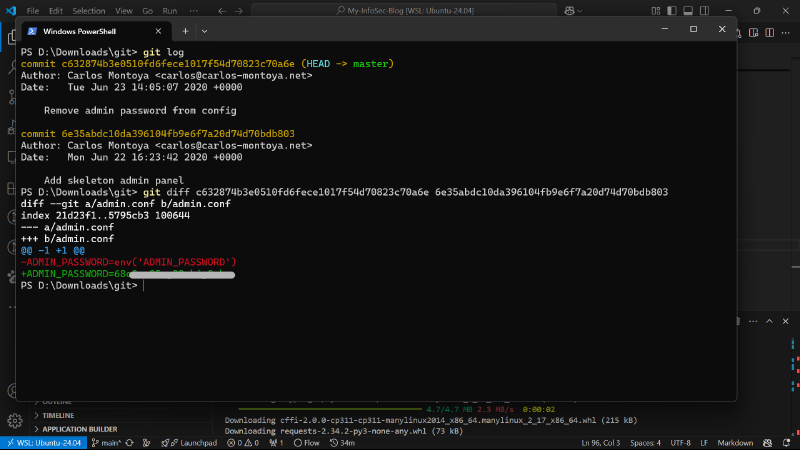
Task: Click the Go Back navigation arrow
Action: pos(222,11)
